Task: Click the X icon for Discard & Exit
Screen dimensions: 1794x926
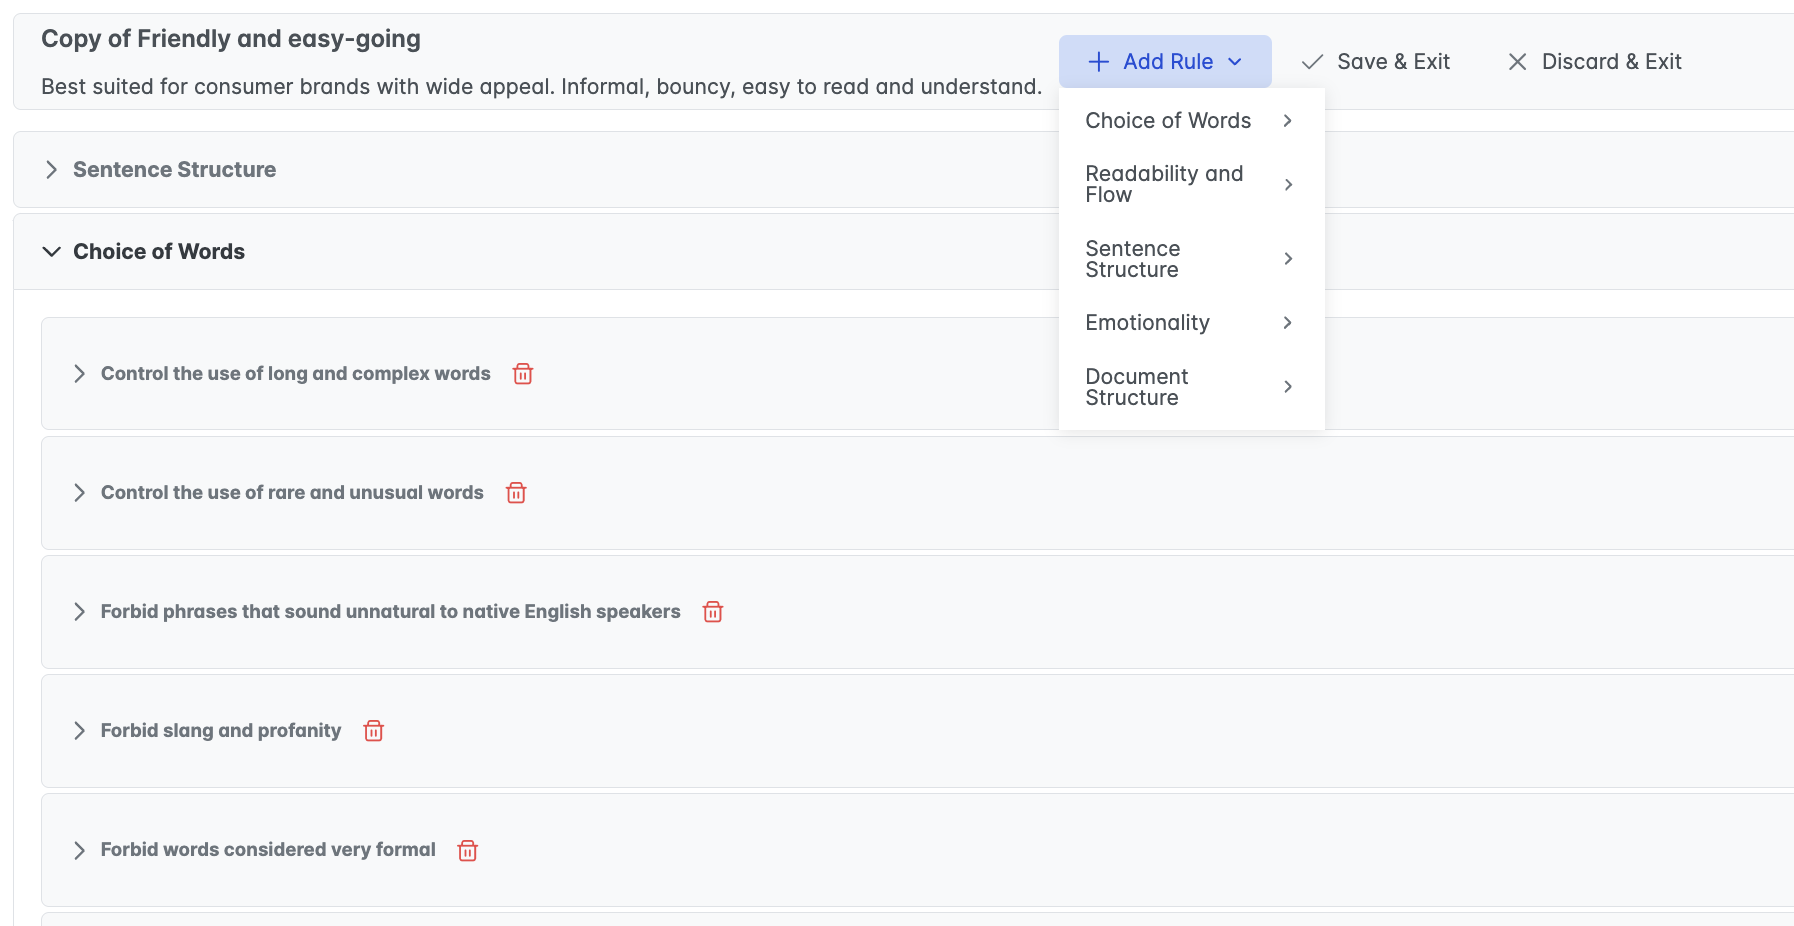Action: [1517, 62]
